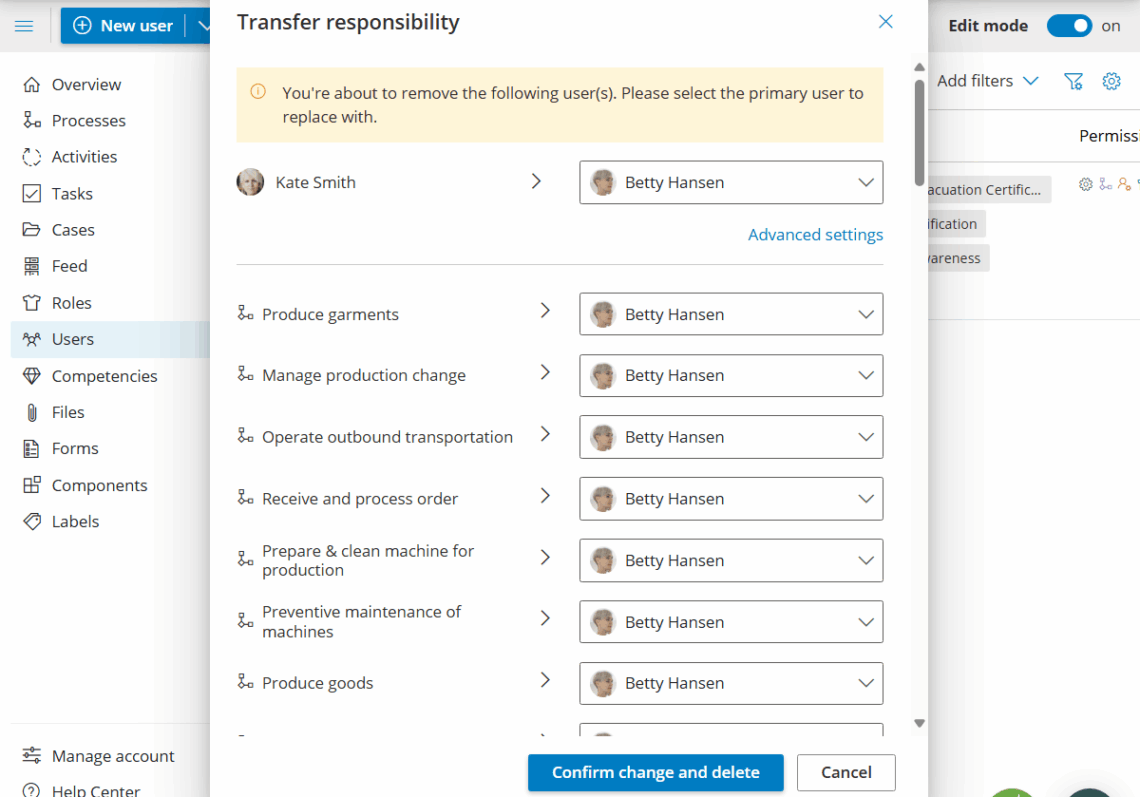Expand the Add filters dropdown
The image size is (1140, 797).
(x=987, y=81)
